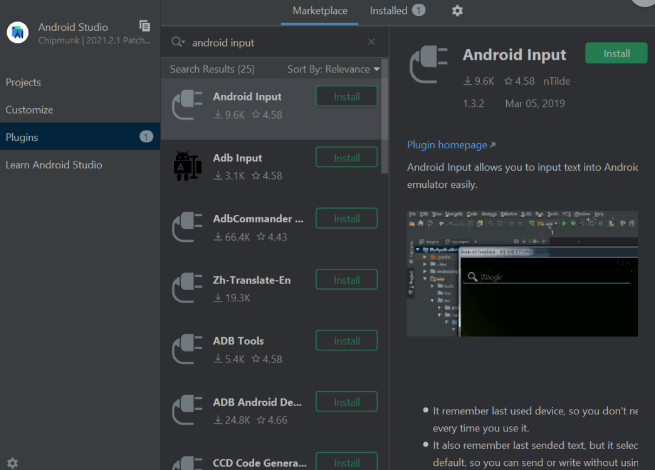Install Android Input from the results list
This screenshot has width=655, height=470.
(347, 97)
